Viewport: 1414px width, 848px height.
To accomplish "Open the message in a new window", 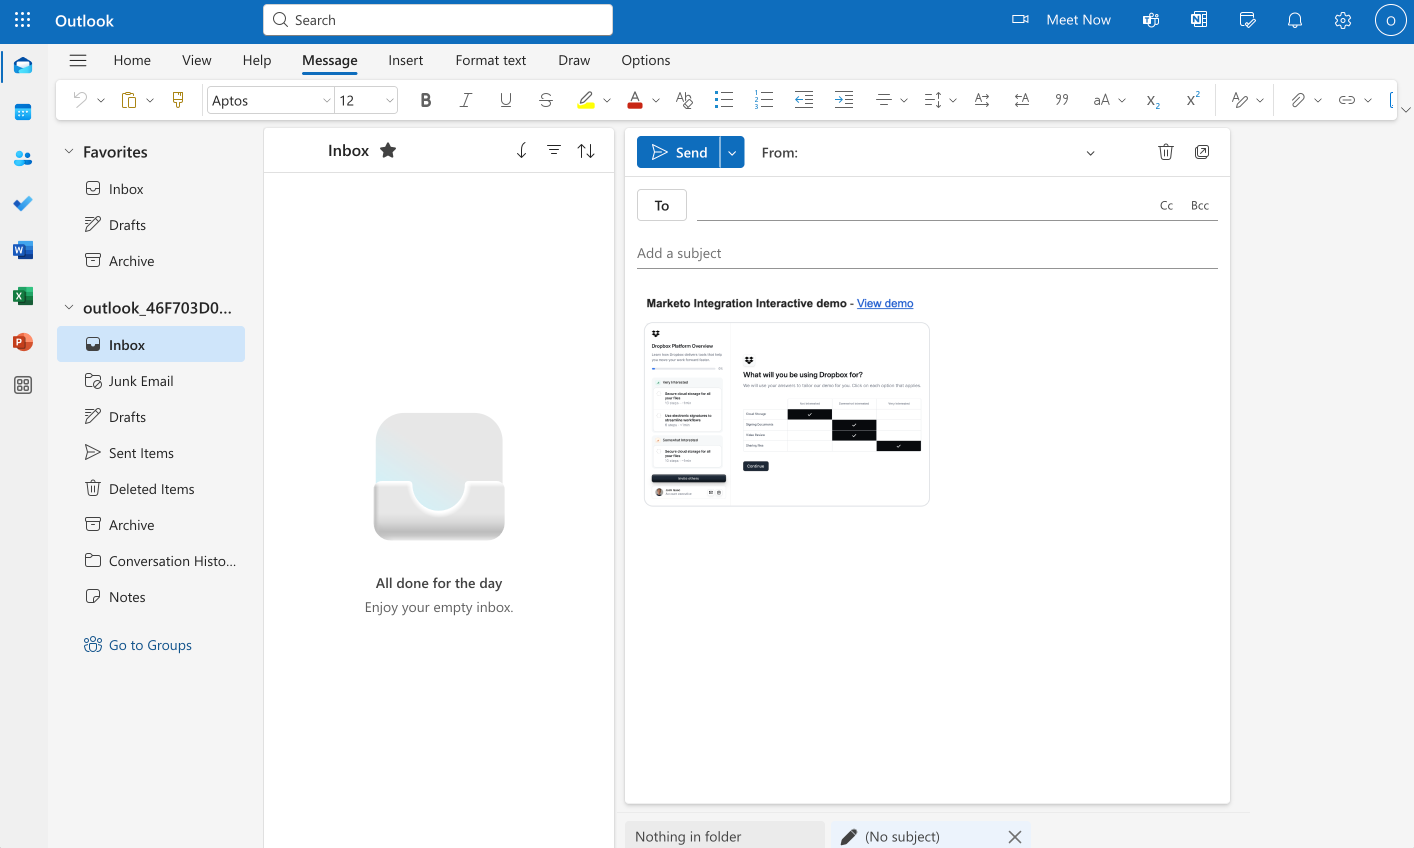I will [1202, 152].
